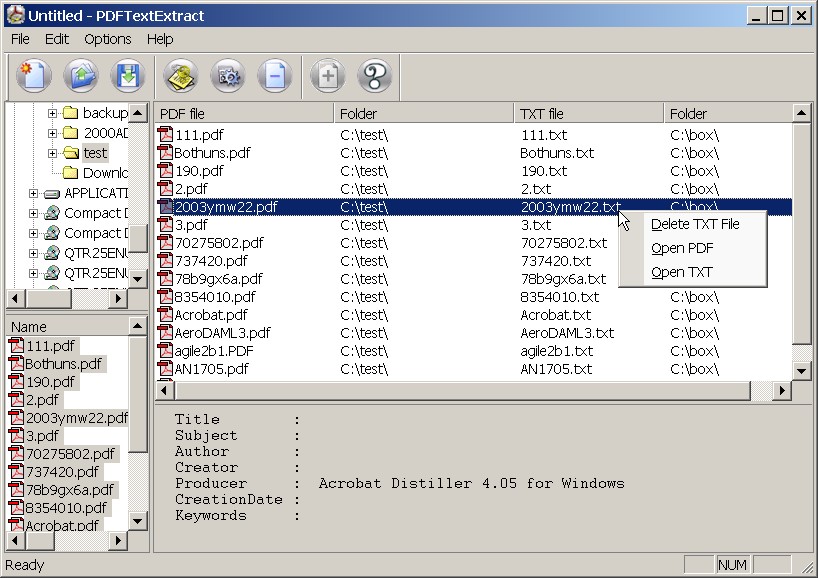Image resolution: width=818 pixels, height=578 pixels.
Task: Click the Bothuns.txt cell
Action: pyautogui.click(x=557, y=153)
